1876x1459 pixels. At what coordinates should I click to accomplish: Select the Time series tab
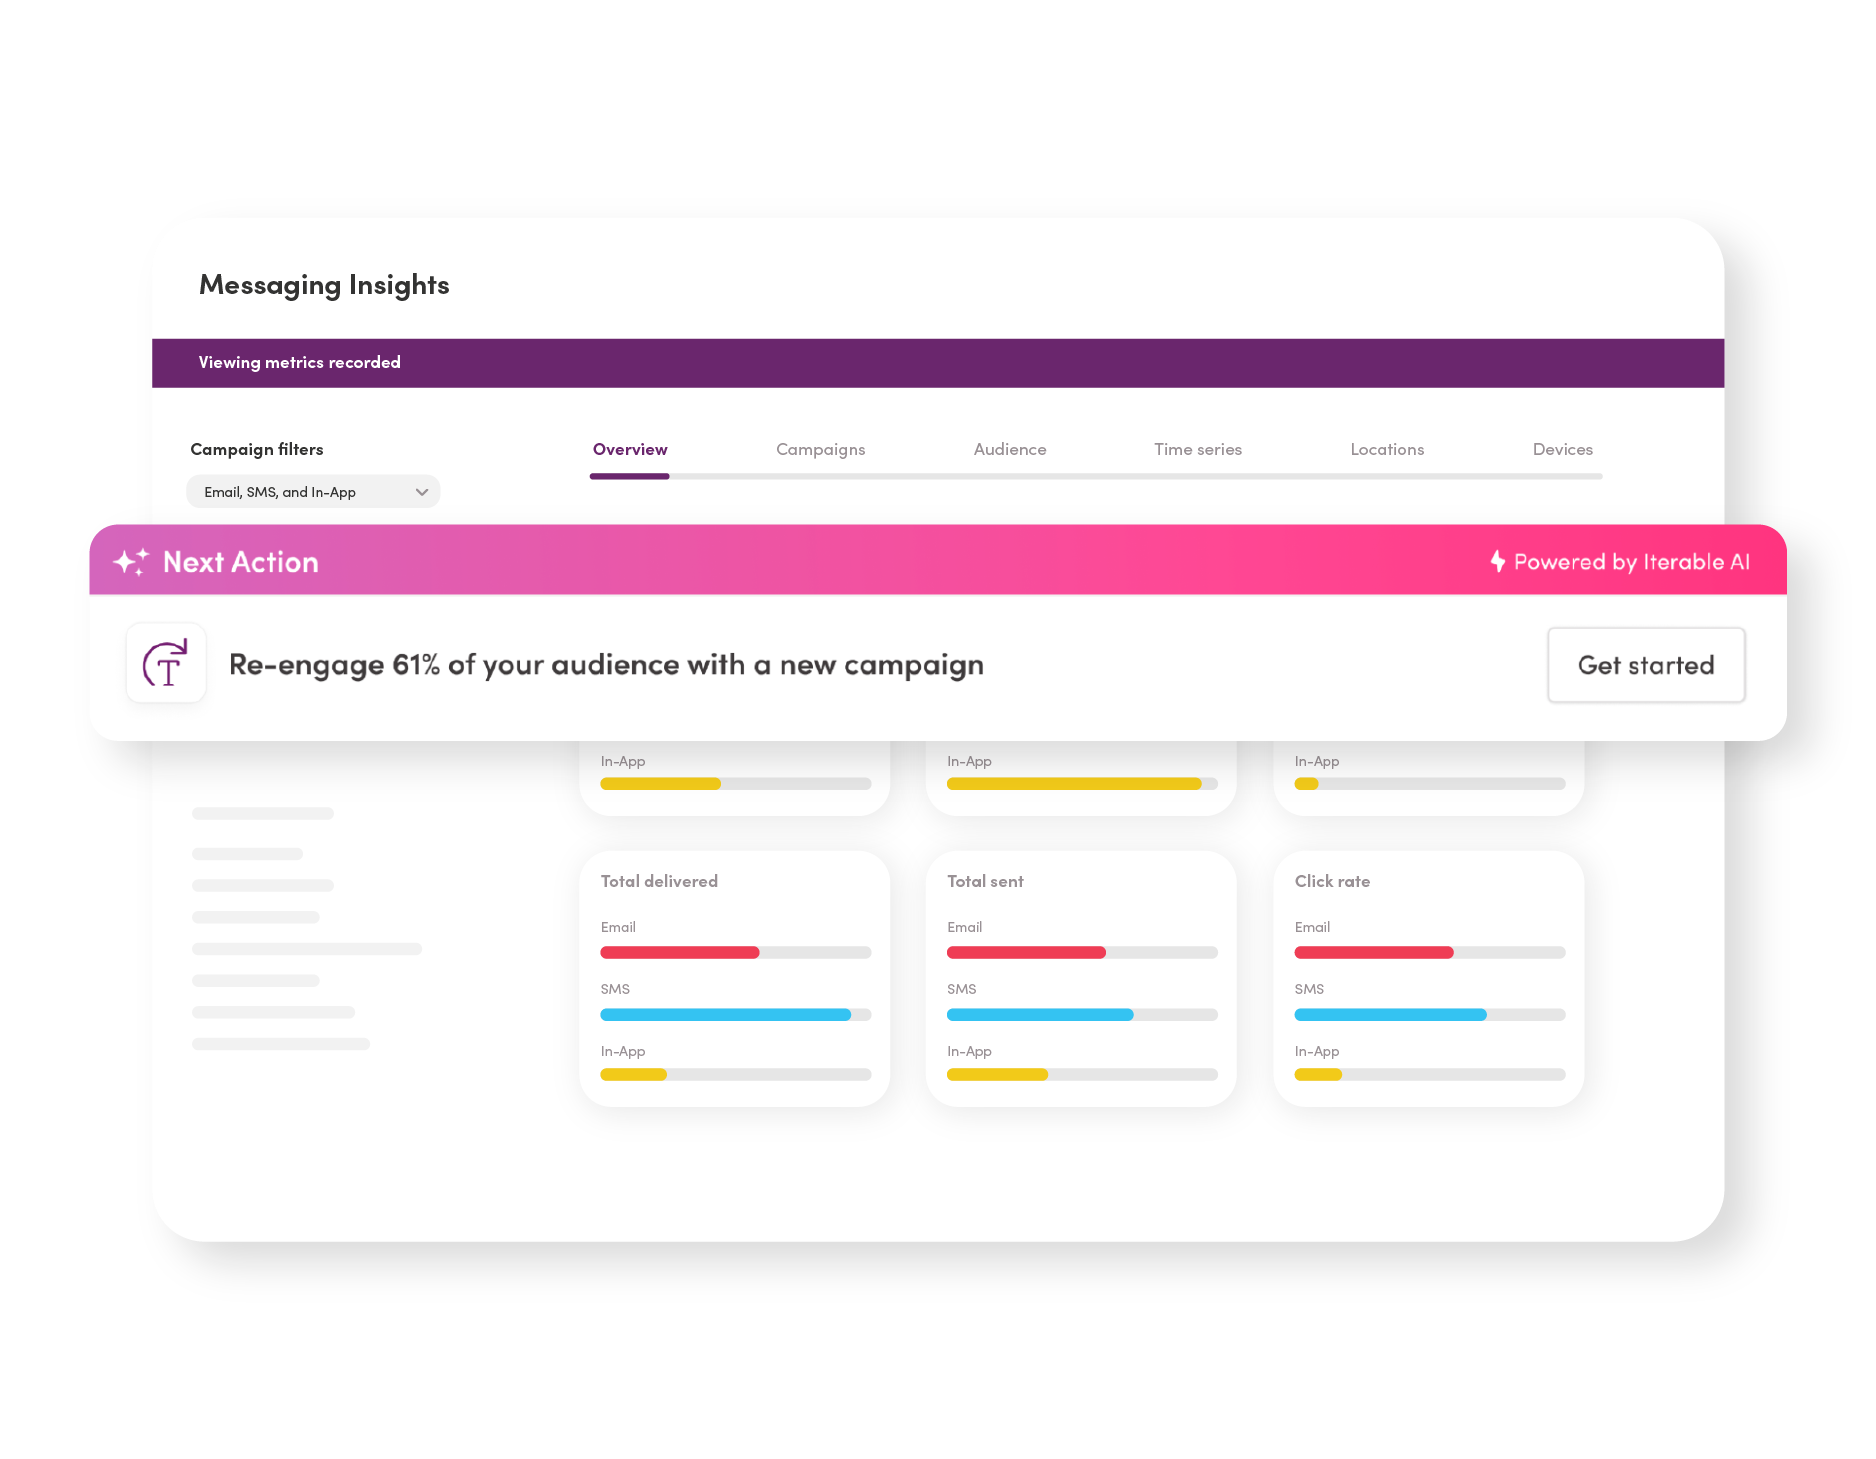(x=1198, y=450)
